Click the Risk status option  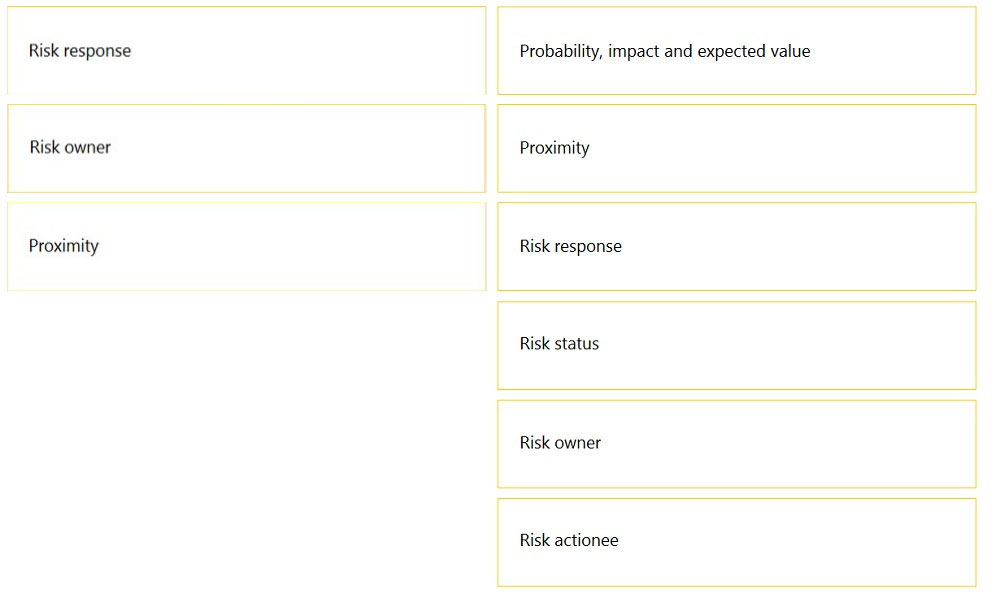[737, 345]
